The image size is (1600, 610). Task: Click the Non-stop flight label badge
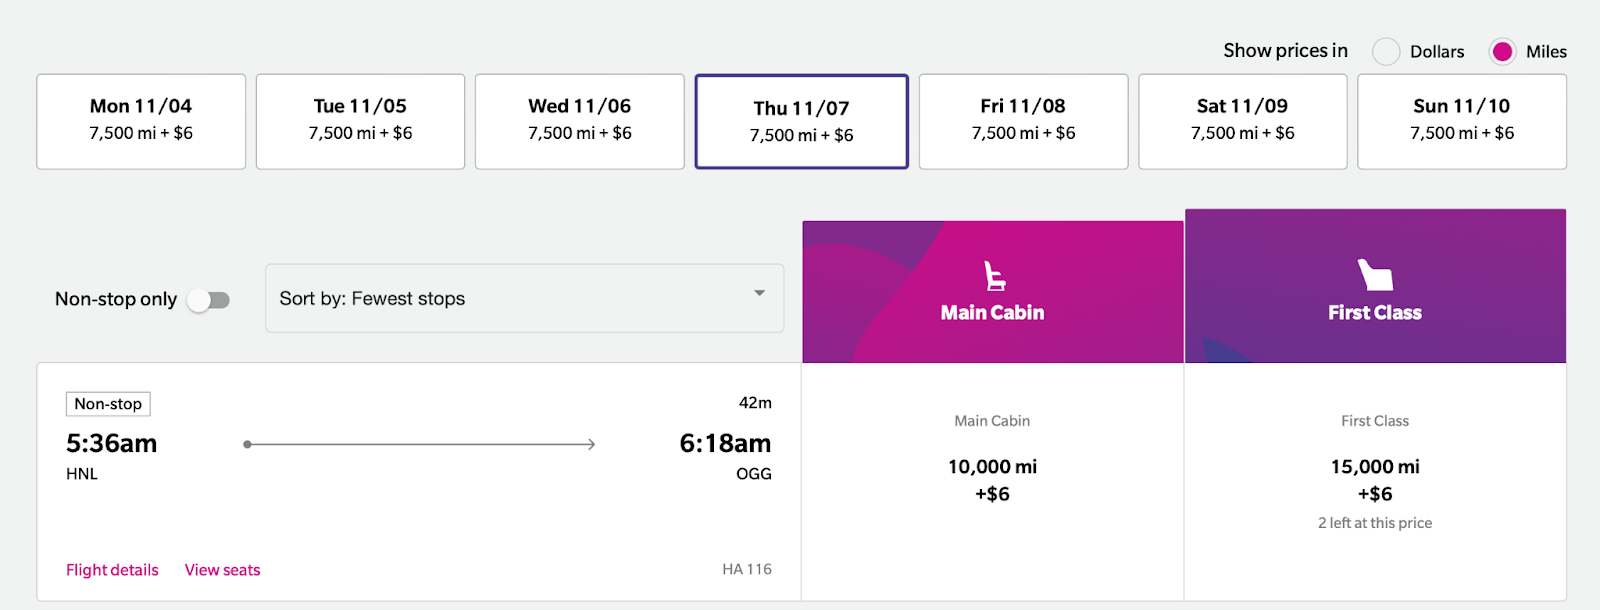click(x=108, y=404)
